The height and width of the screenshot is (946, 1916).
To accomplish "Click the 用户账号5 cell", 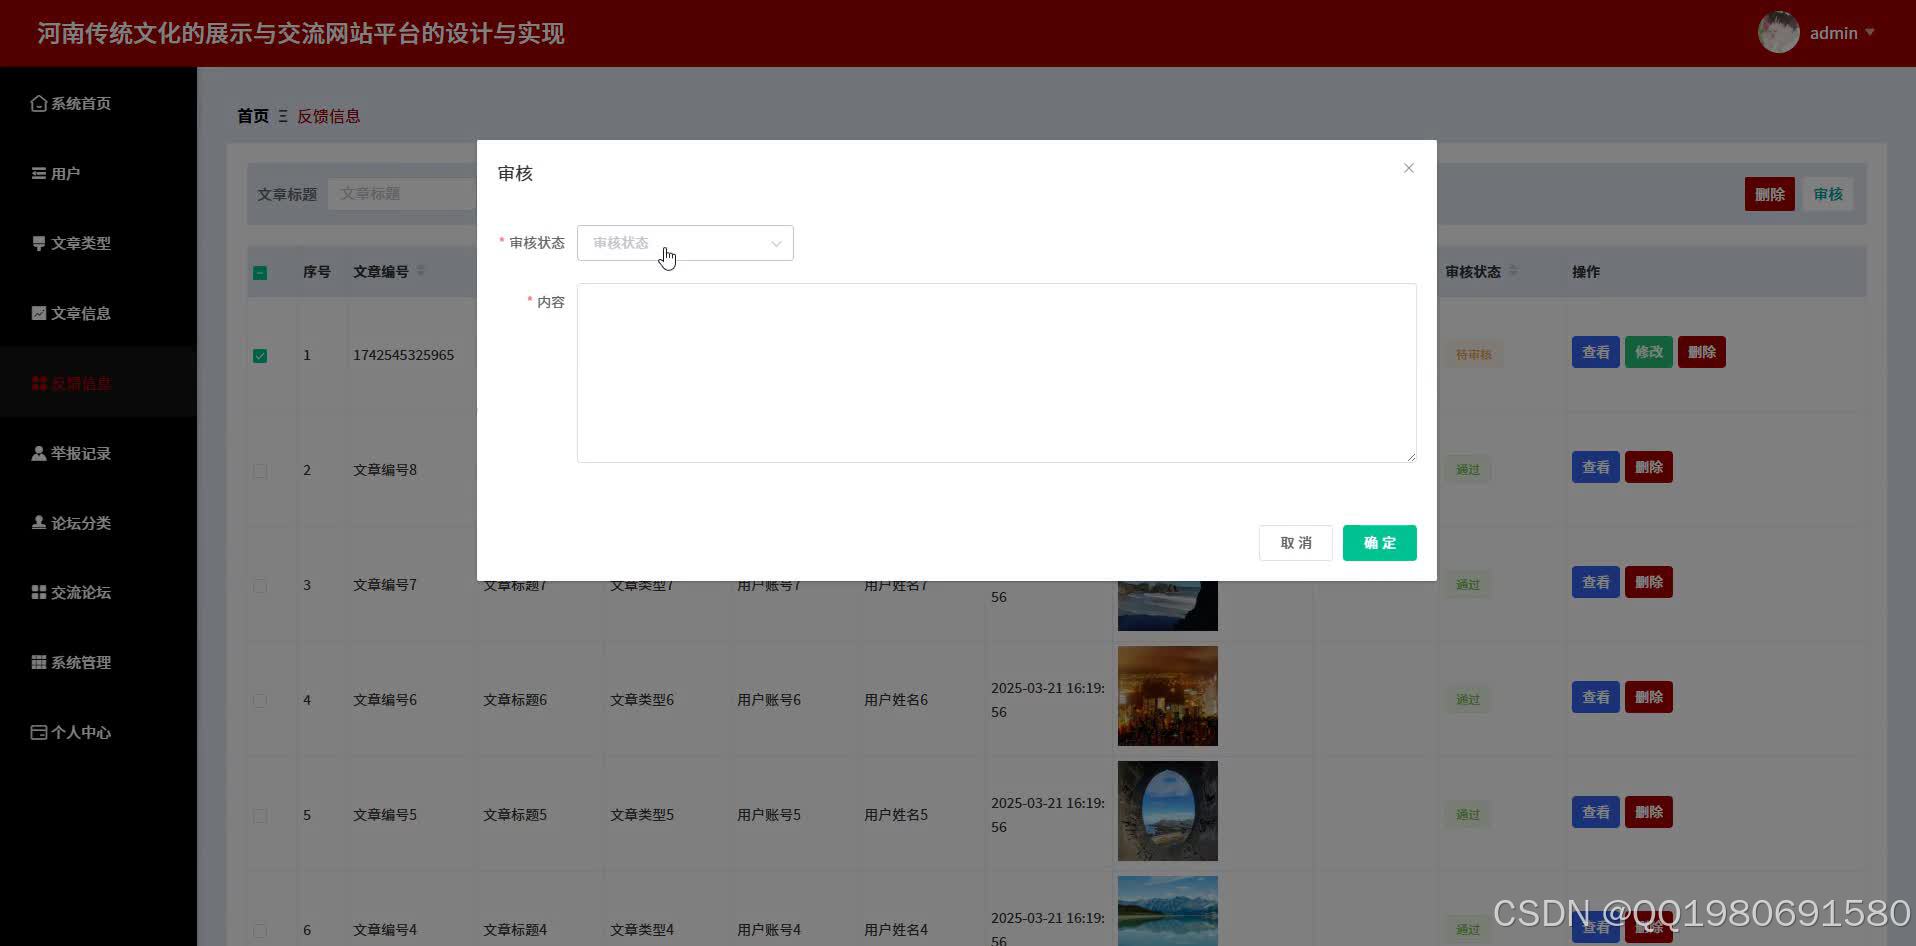I will (x=769, y=815).
